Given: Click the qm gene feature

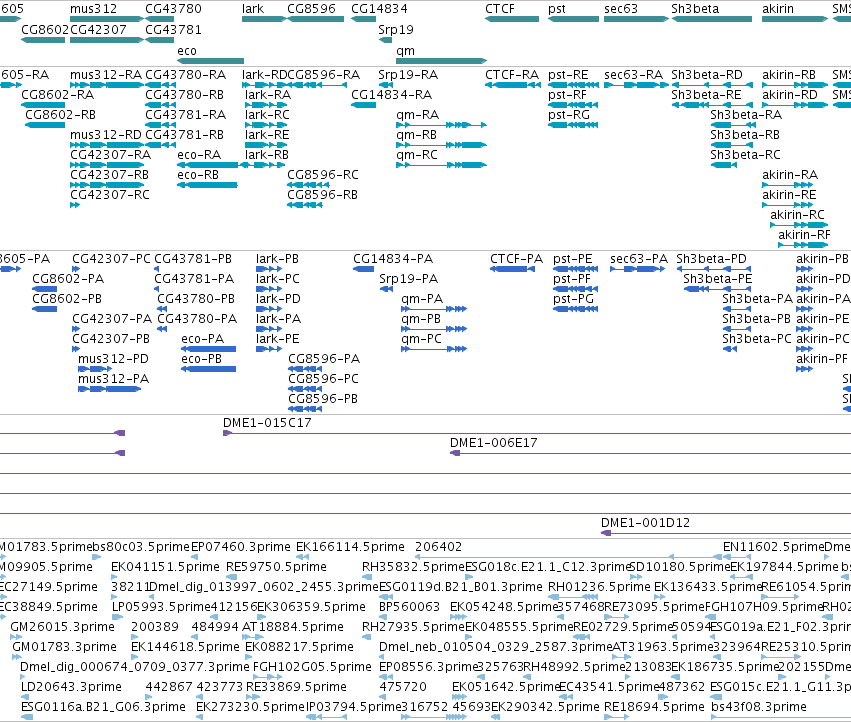Looking at the screenshot, I should (441, 61).
